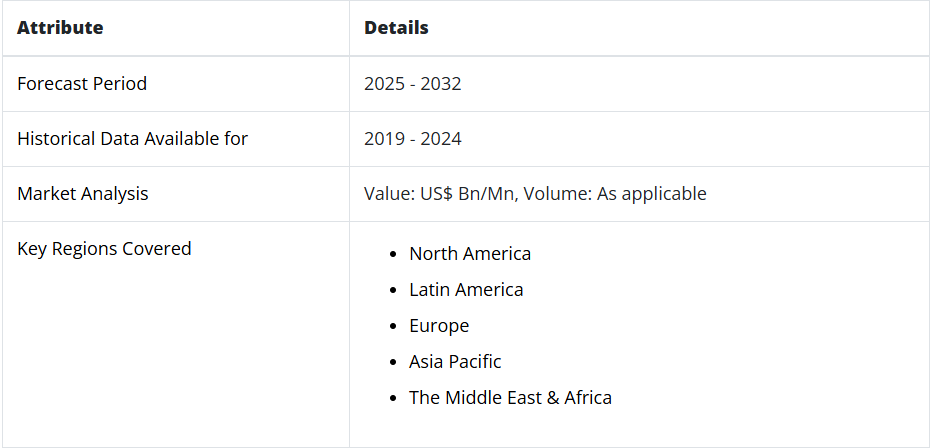Screen dimensions: 930x448
Task: Select The Middle East & Africa item
Action: [x=510, y=398]
